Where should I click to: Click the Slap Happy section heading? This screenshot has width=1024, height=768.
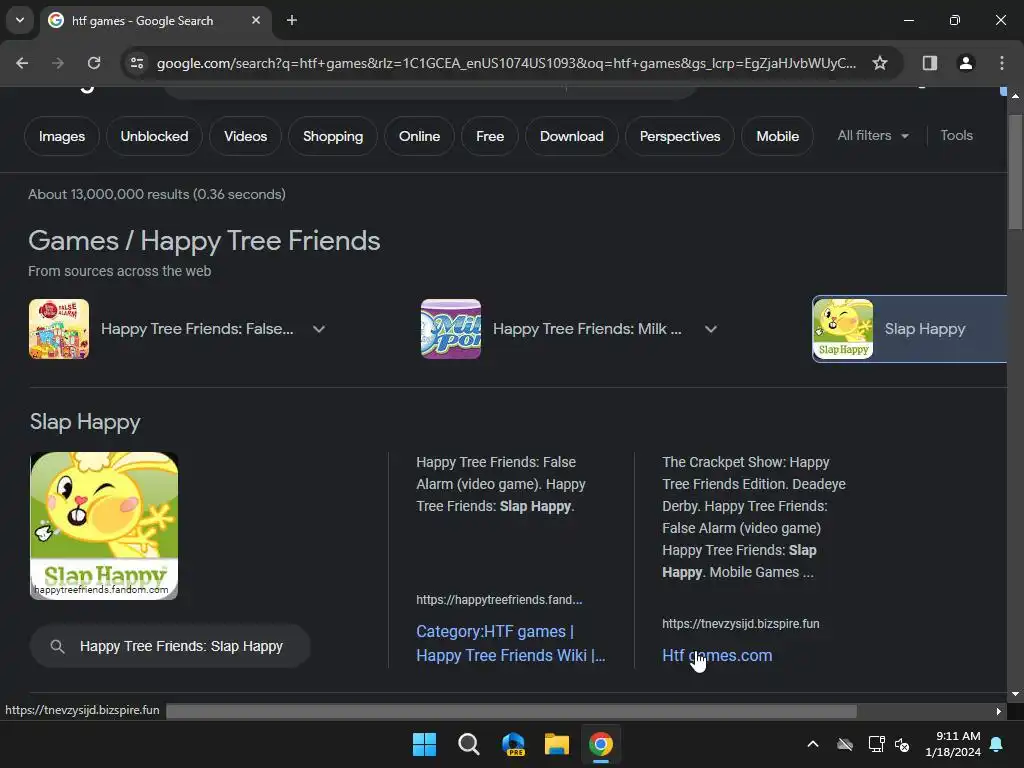[x=85, y=422]
